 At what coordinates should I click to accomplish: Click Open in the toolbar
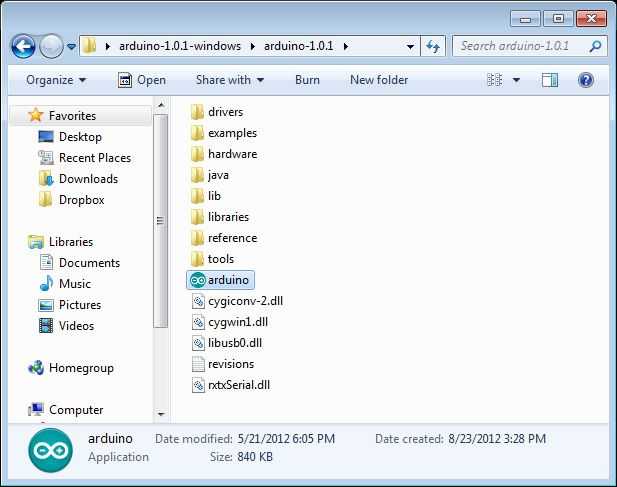tap(142, 80)
